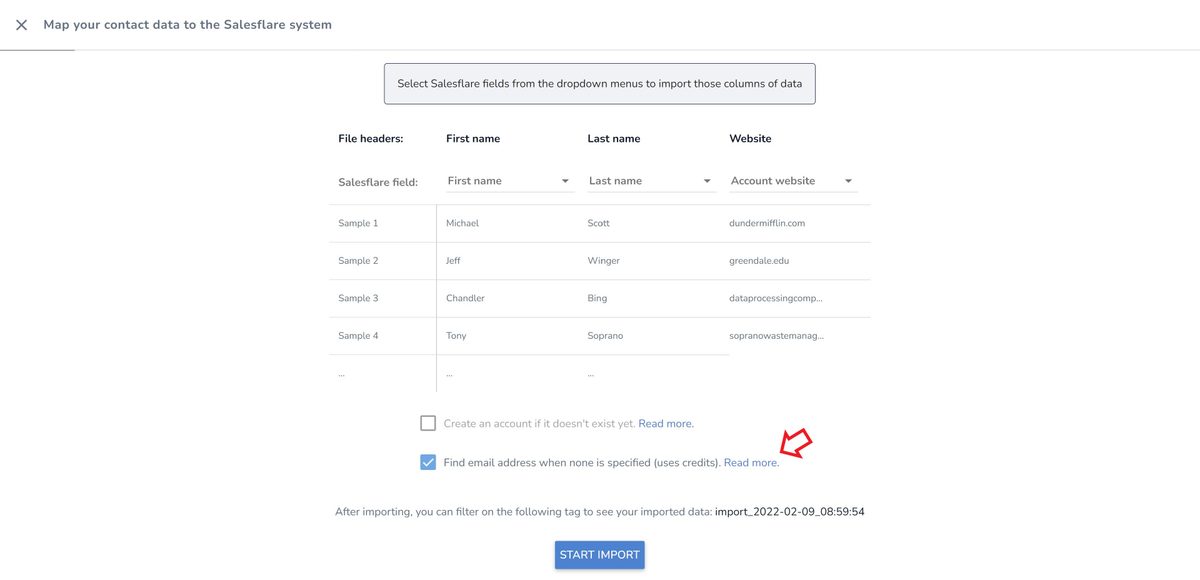The image size is (1200, 580).
Task: Enable Create an account if it doesn't exist checkbox
Action: point(428,423)
